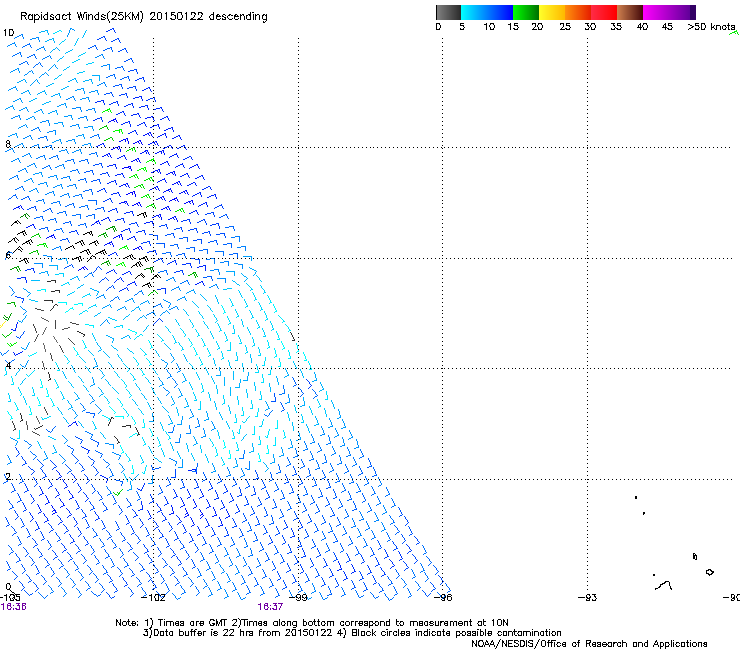The height and width of the screenshot is (650, 740).
Task: Click the '>50 knots' legend label
Action: [711, 27]
